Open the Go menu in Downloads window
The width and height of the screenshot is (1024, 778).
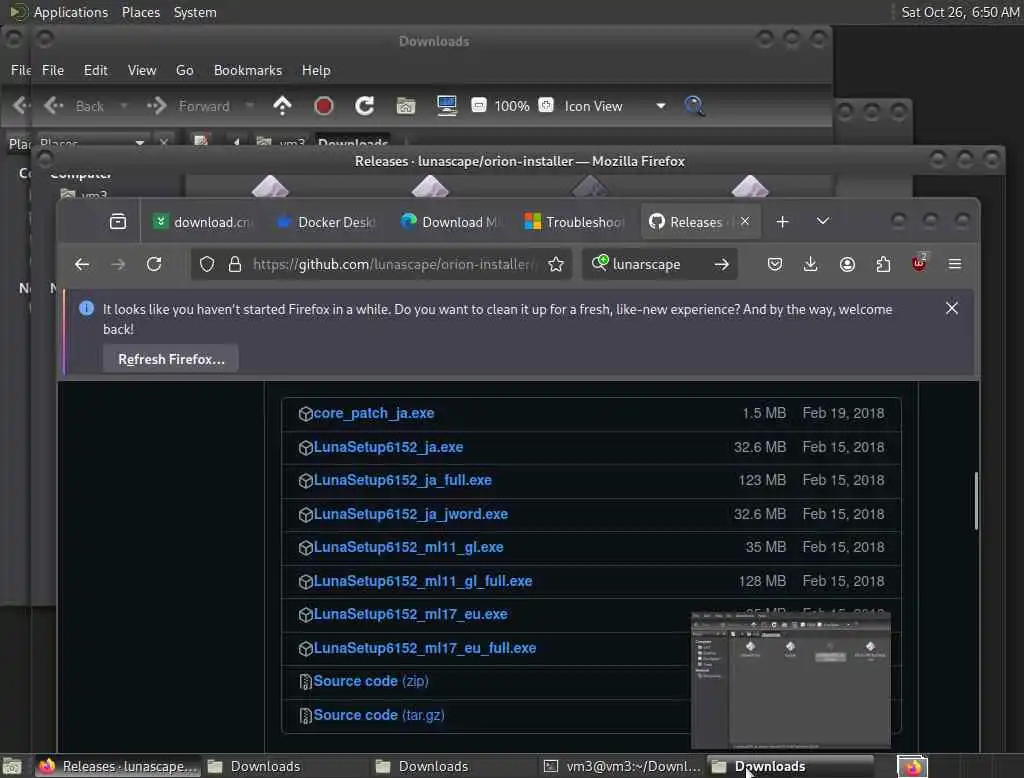[x=184, y=70]
